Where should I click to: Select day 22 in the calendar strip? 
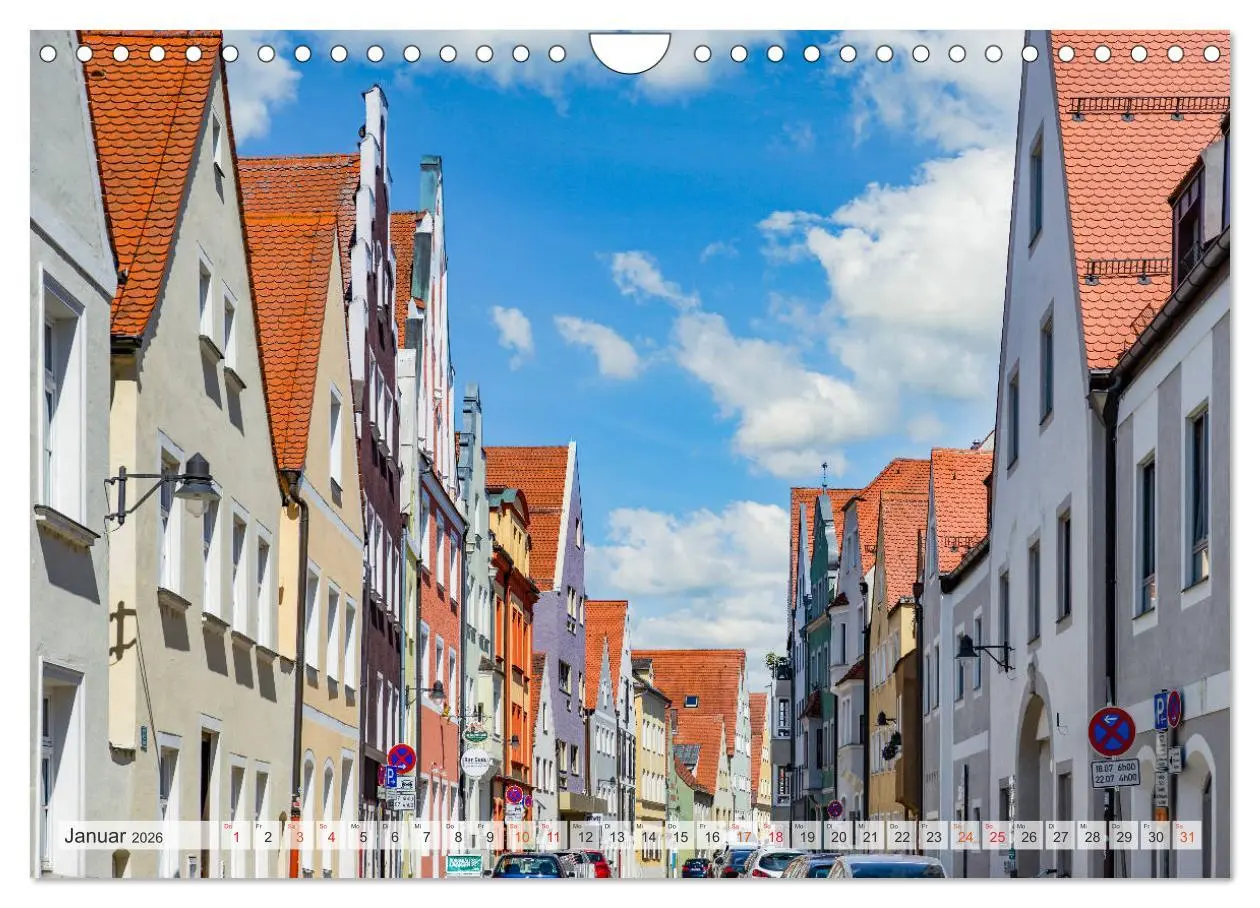(x=902, y=836)
